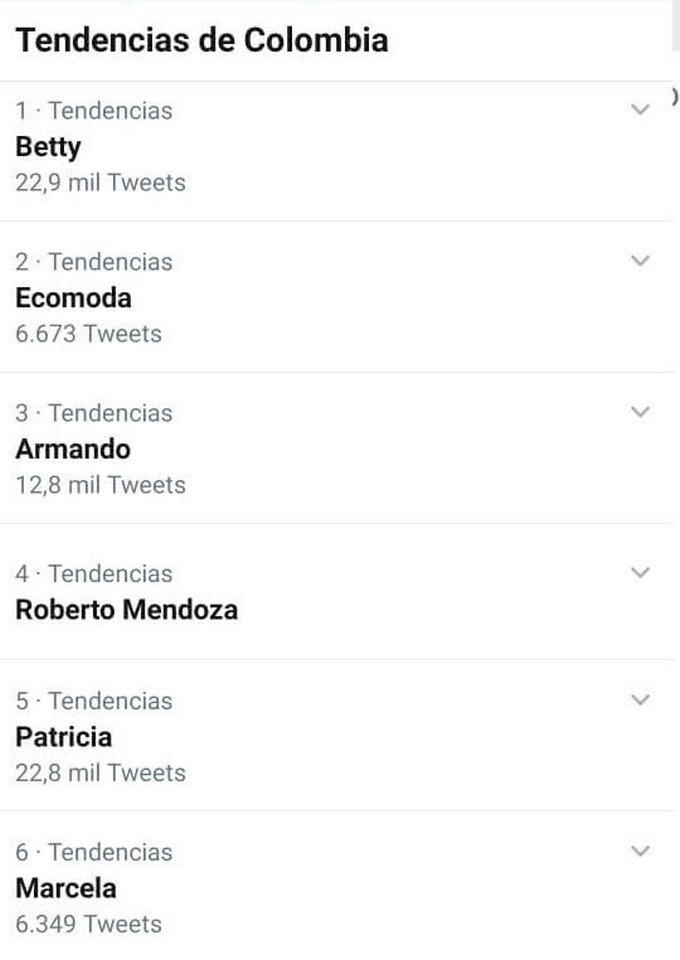Tap the 6.349 Tweets count under Marcela
The height and width of the screenshot is (960, 680).
pyautogui.click(x=88, y=924)
